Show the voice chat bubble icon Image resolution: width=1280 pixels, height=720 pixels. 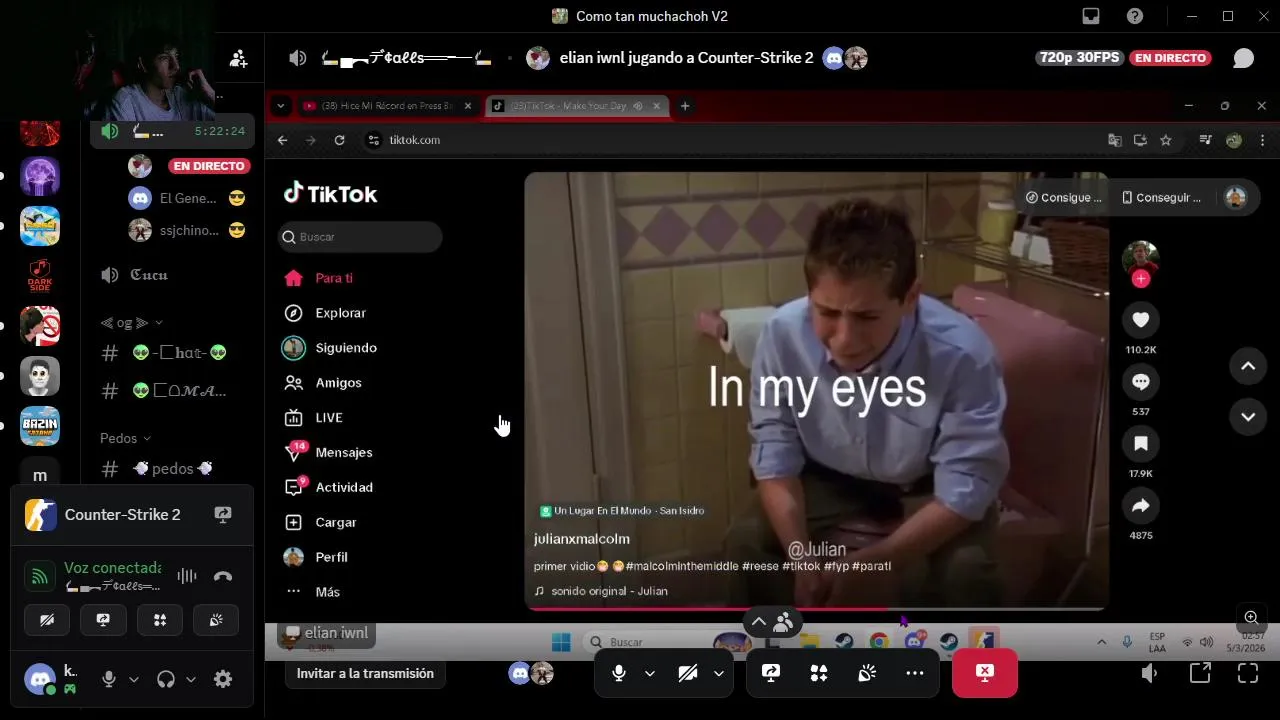point(1243,58)
